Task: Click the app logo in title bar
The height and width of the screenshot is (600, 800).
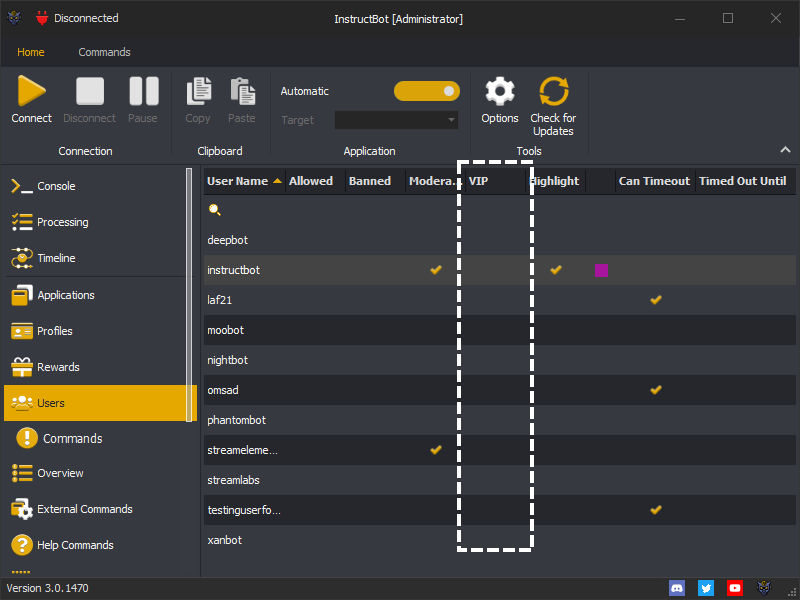Action: point(14,18)
